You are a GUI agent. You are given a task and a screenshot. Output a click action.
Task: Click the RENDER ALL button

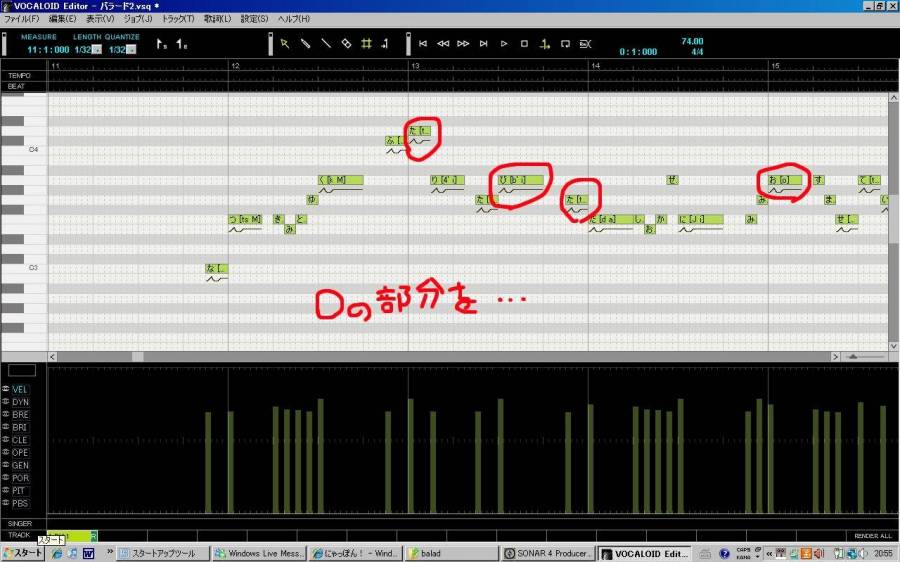coord(872,536)
